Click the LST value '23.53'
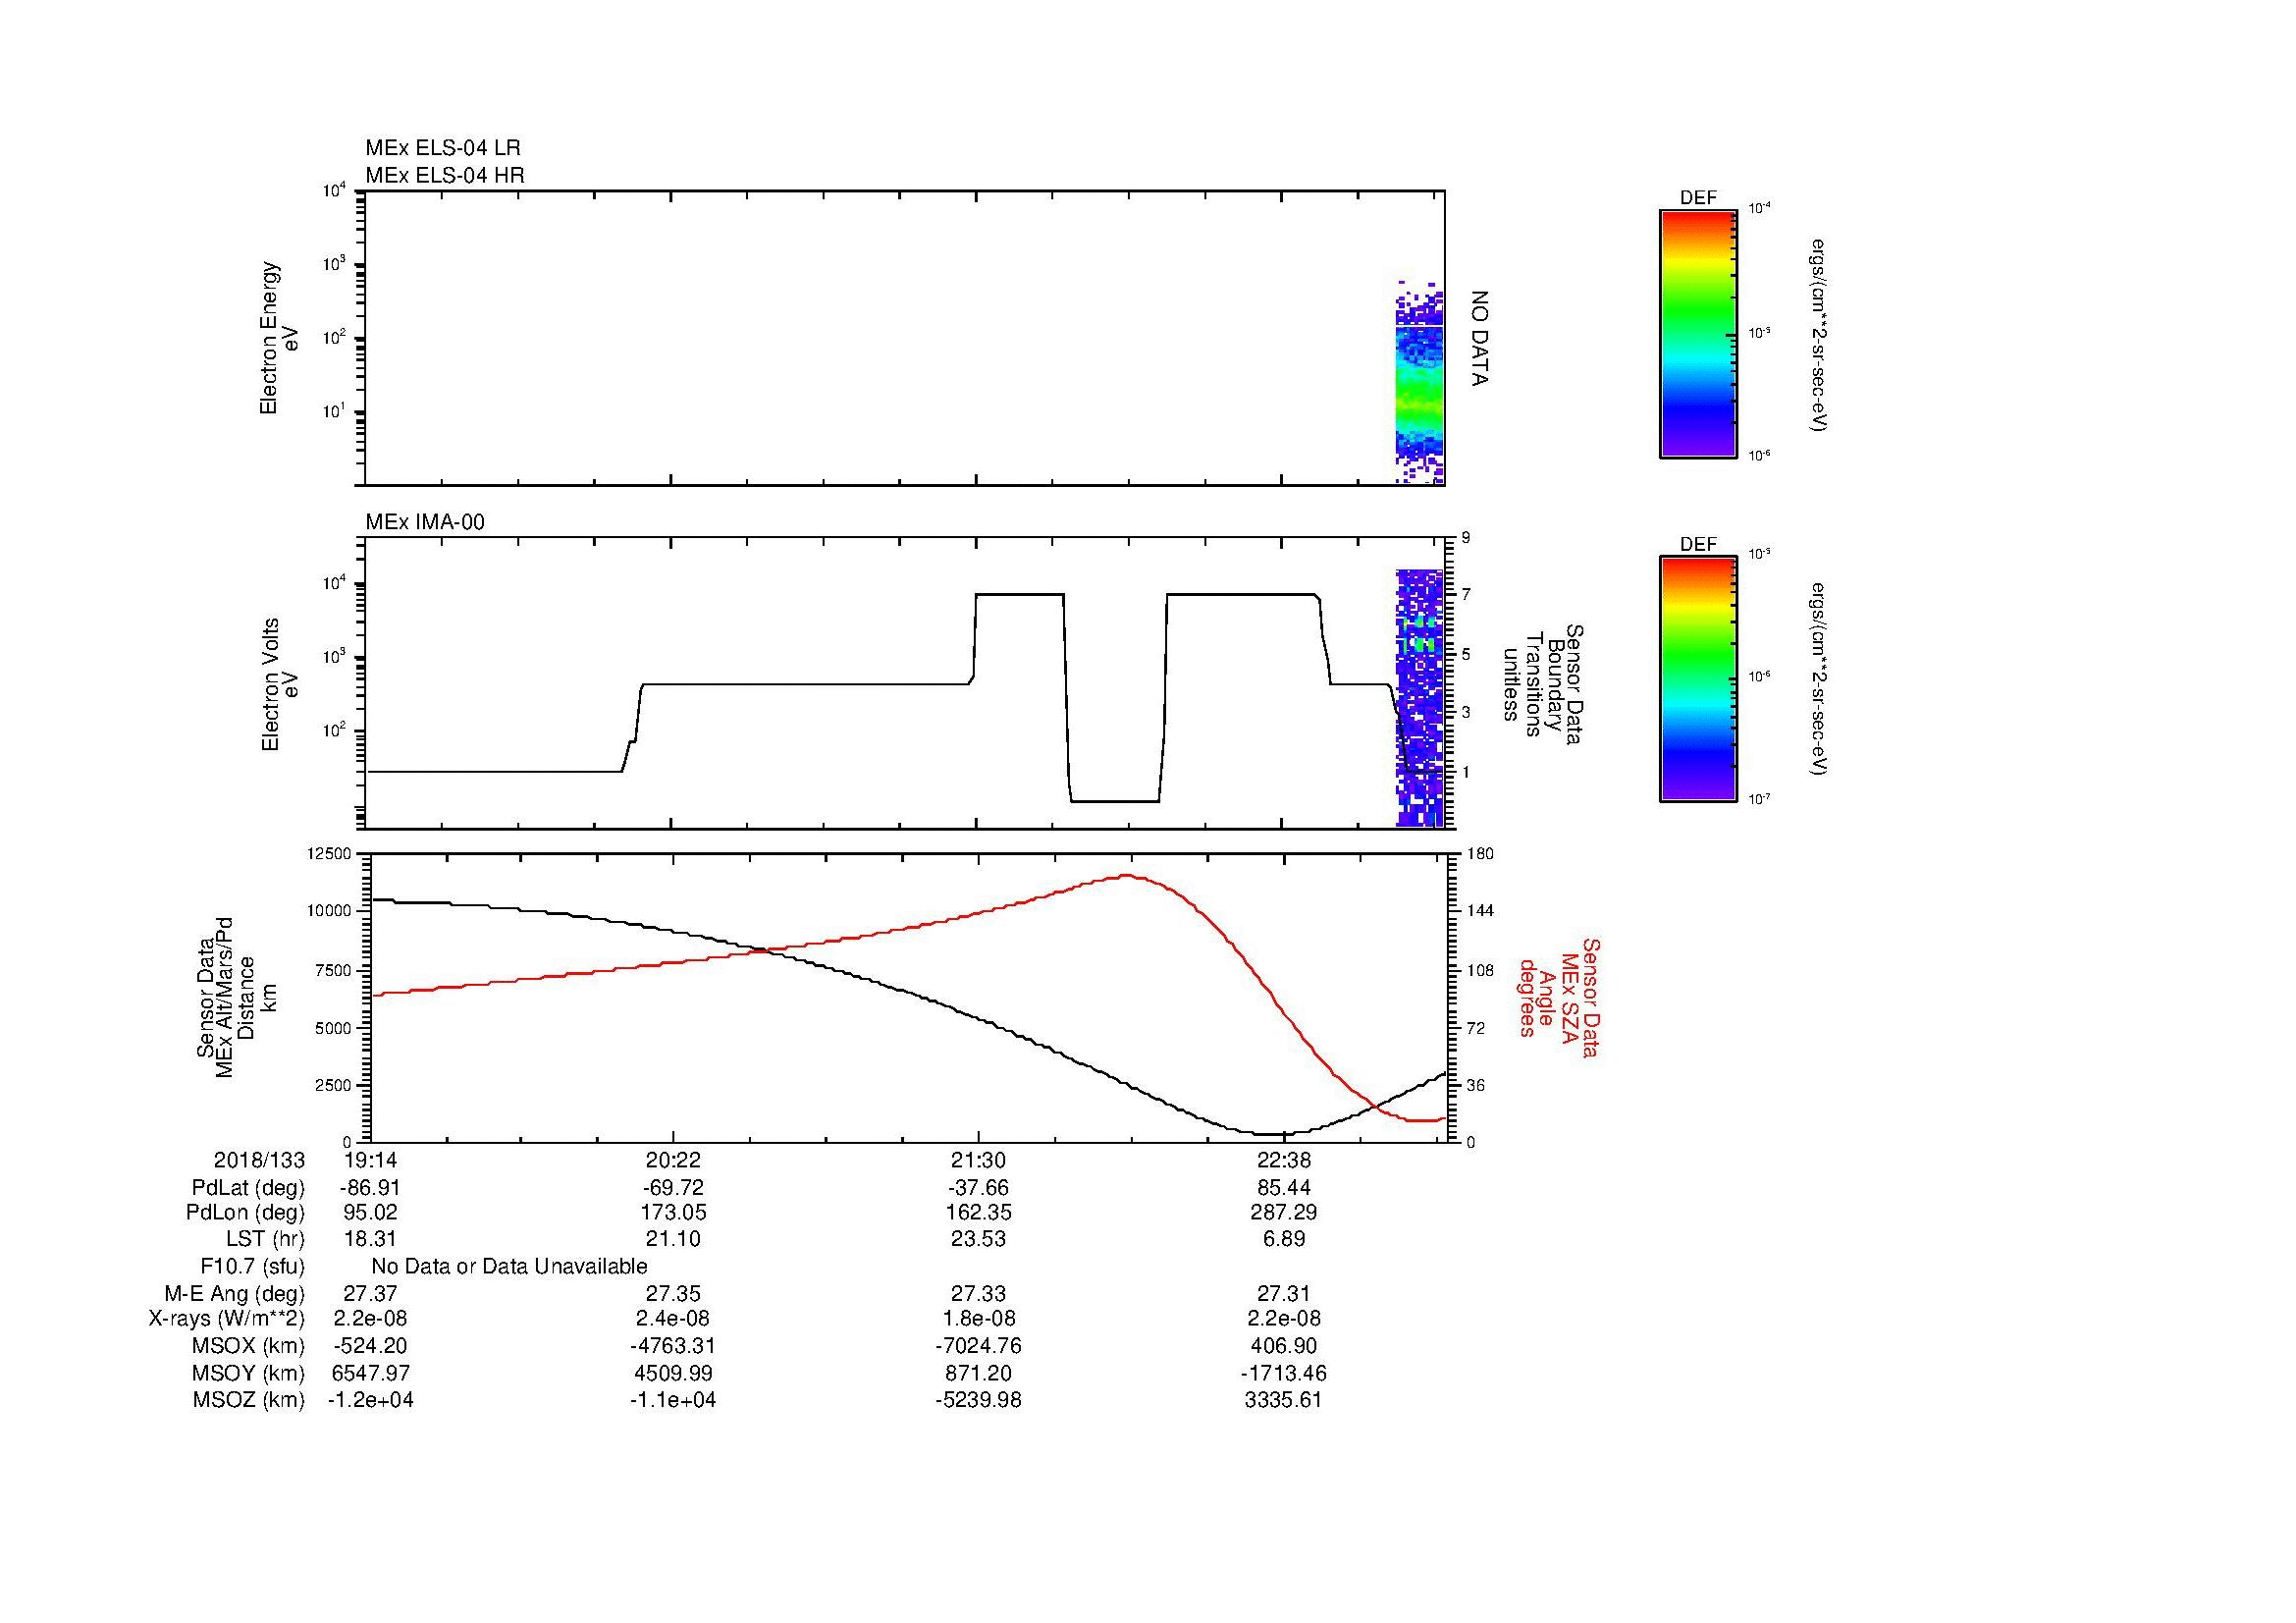This screenshot has height=1623, width=2296. [x=978, y=1239]
